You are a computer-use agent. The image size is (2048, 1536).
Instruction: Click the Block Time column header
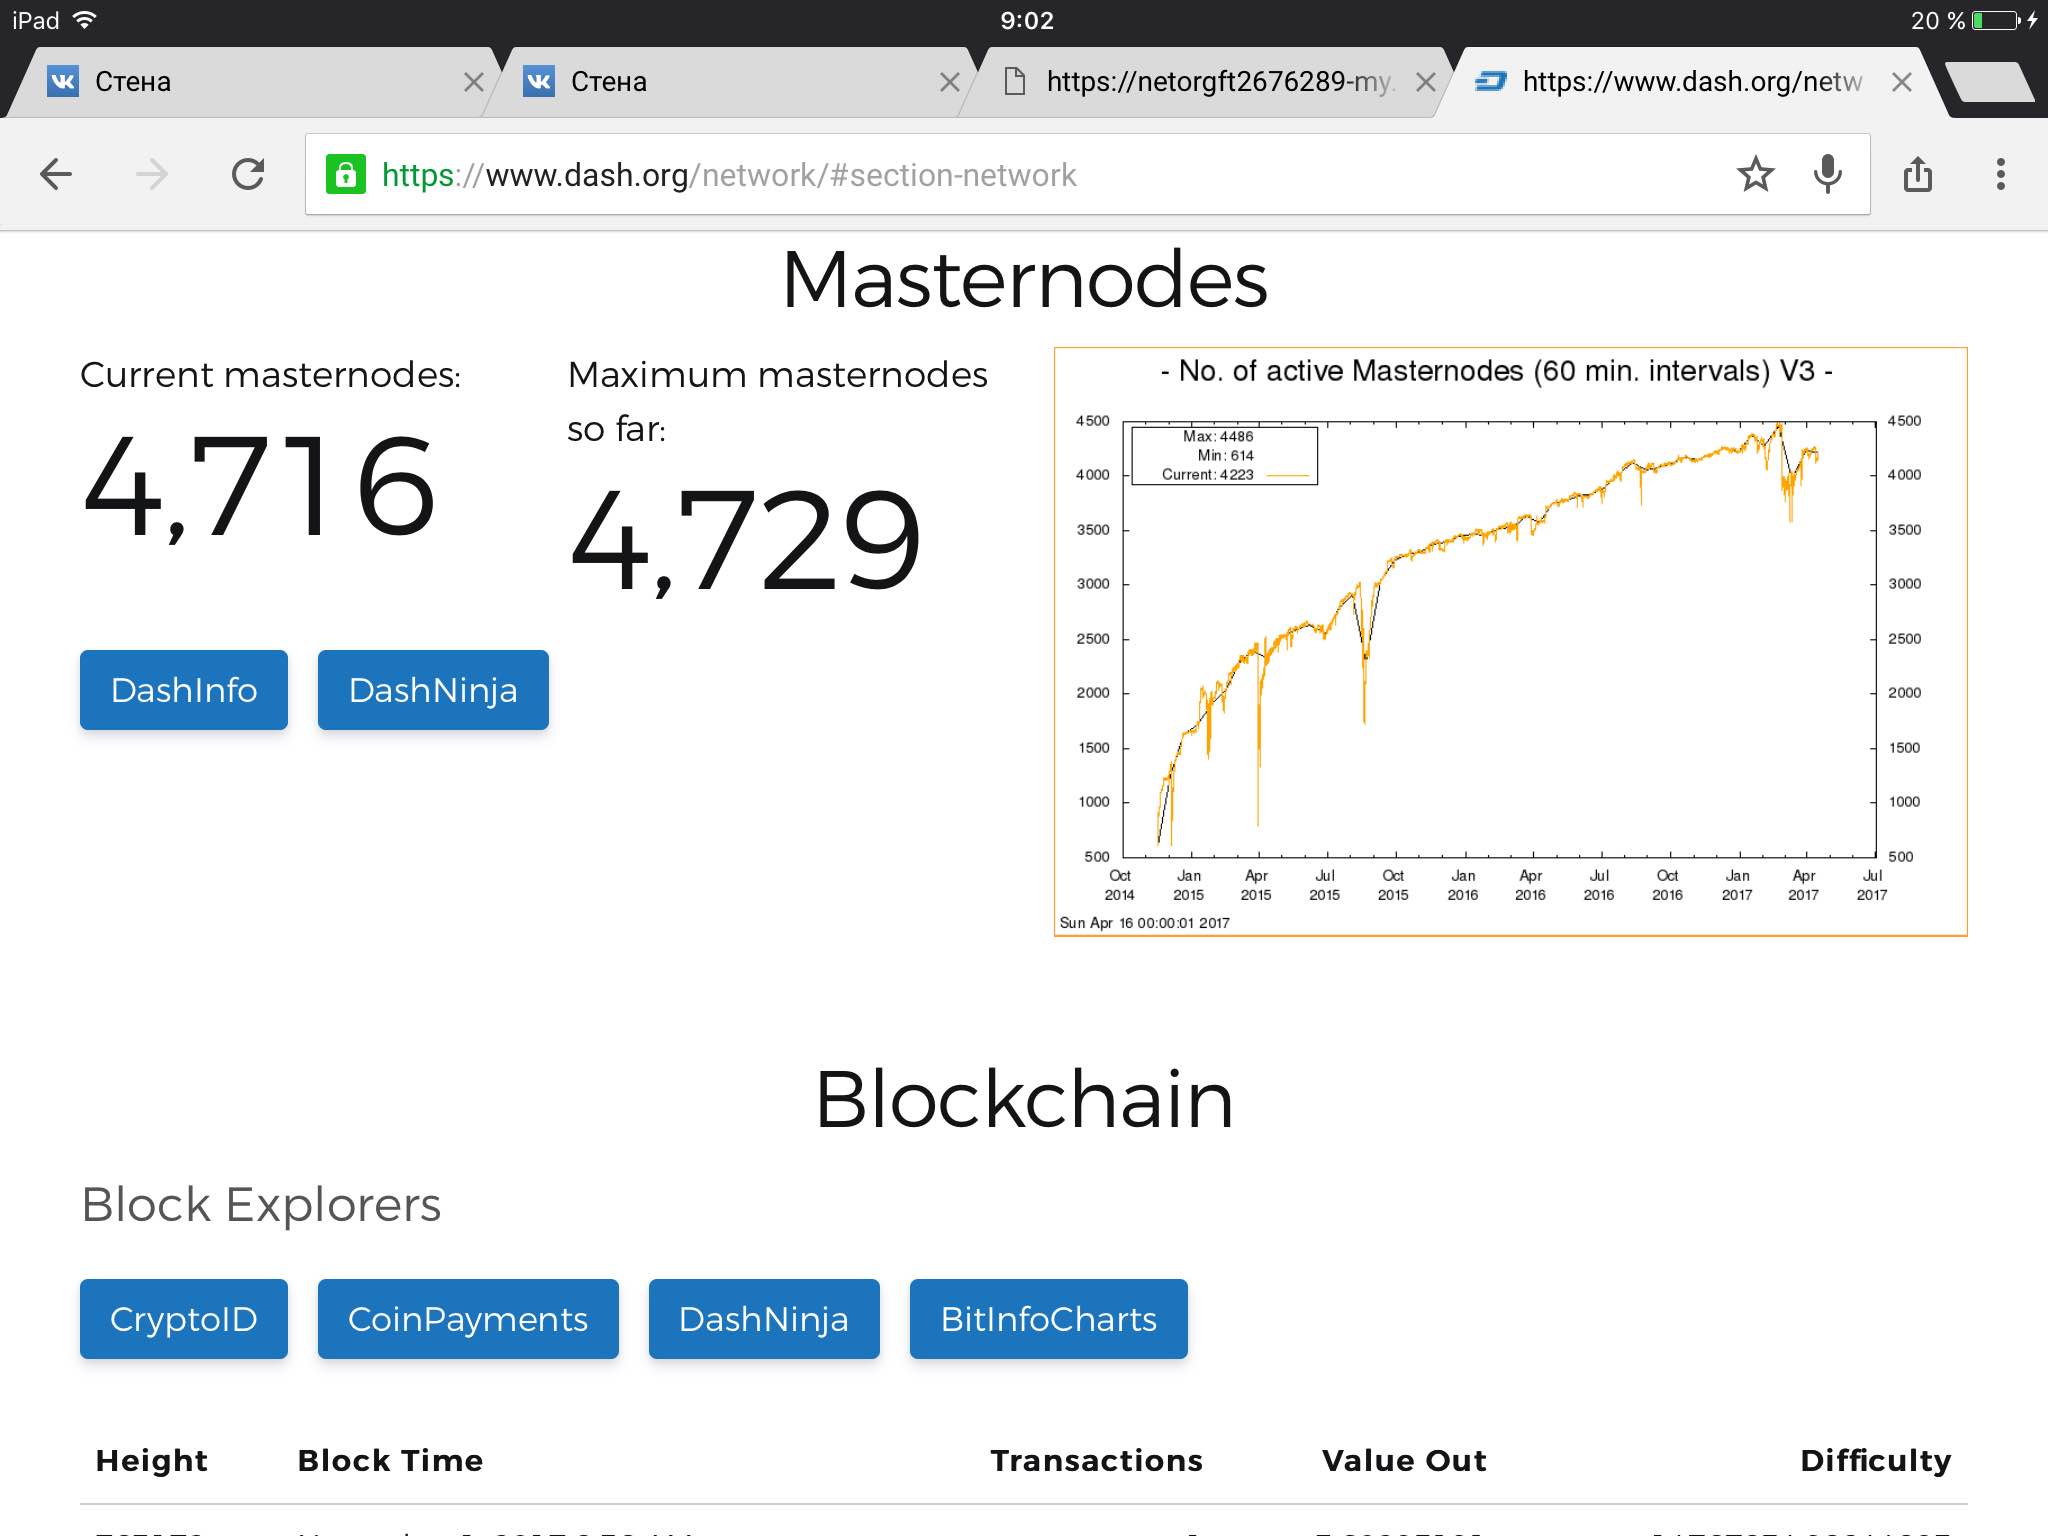coord(390,1461)
